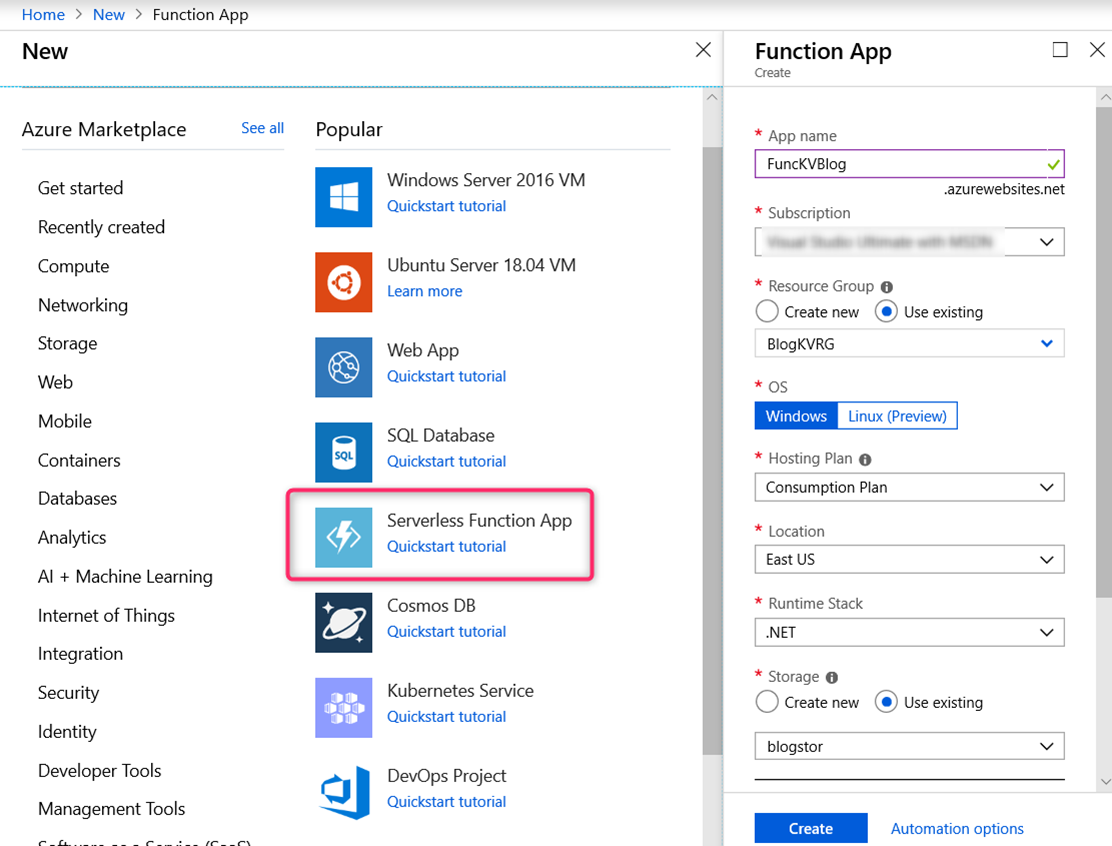The height and width of the screenshot is (846, 1112).
Task: Select Create new for Storage
Action: click(767, 702)
